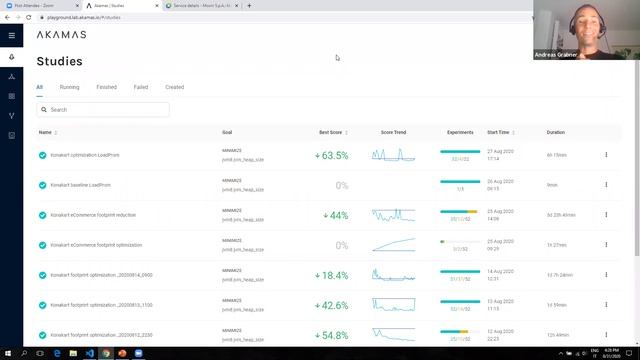Open Visual Studio Code from taskbar
Image resolution: width=640 pixels, height=360 pixels.
coord(89,353)
